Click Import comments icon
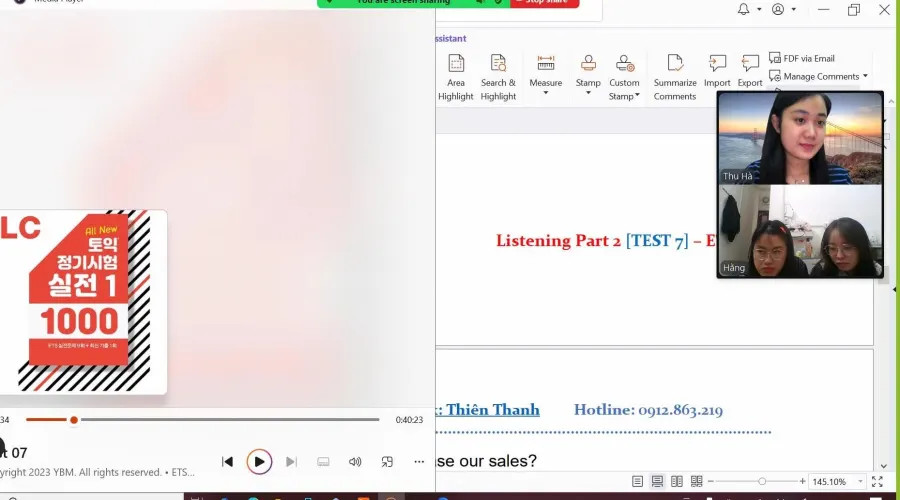Image resolution: width=900 pixels, height=500 pixels. pos(717,63)
